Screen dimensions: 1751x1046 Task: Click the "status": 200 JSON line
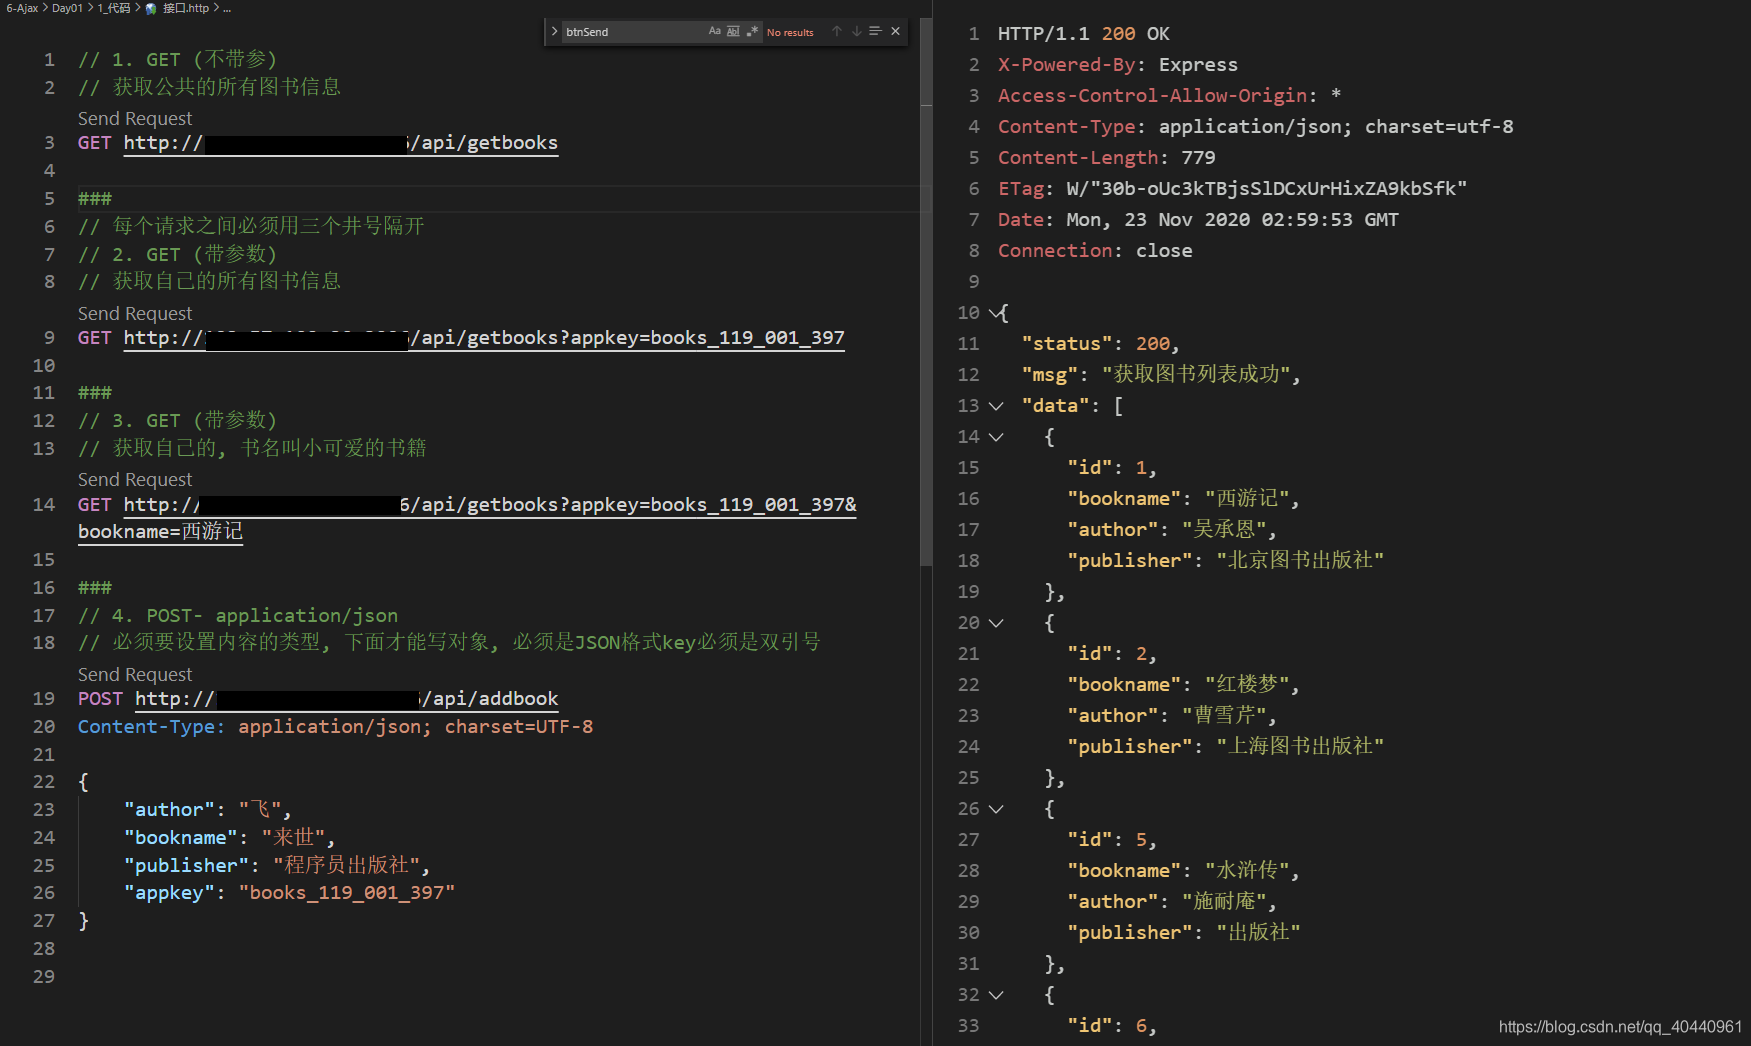point(1100,344)
